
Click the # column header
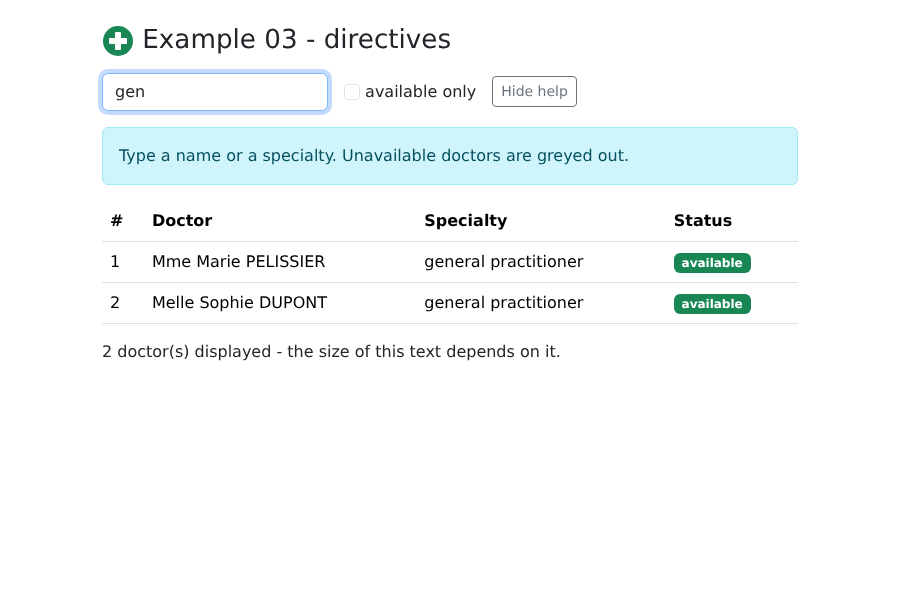click(x=117, y=220)
